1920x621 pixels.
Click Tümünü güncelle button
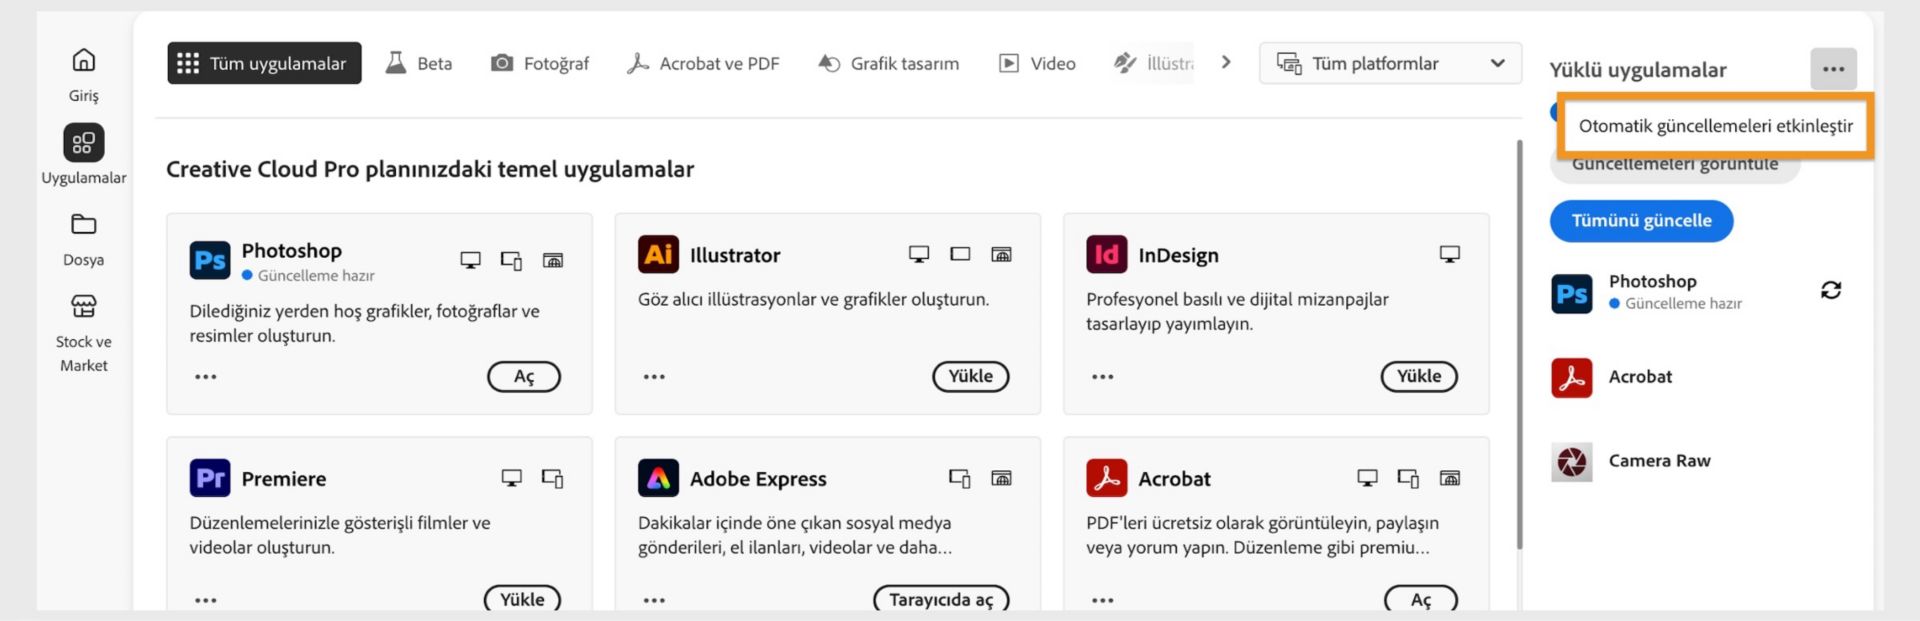1641,221
